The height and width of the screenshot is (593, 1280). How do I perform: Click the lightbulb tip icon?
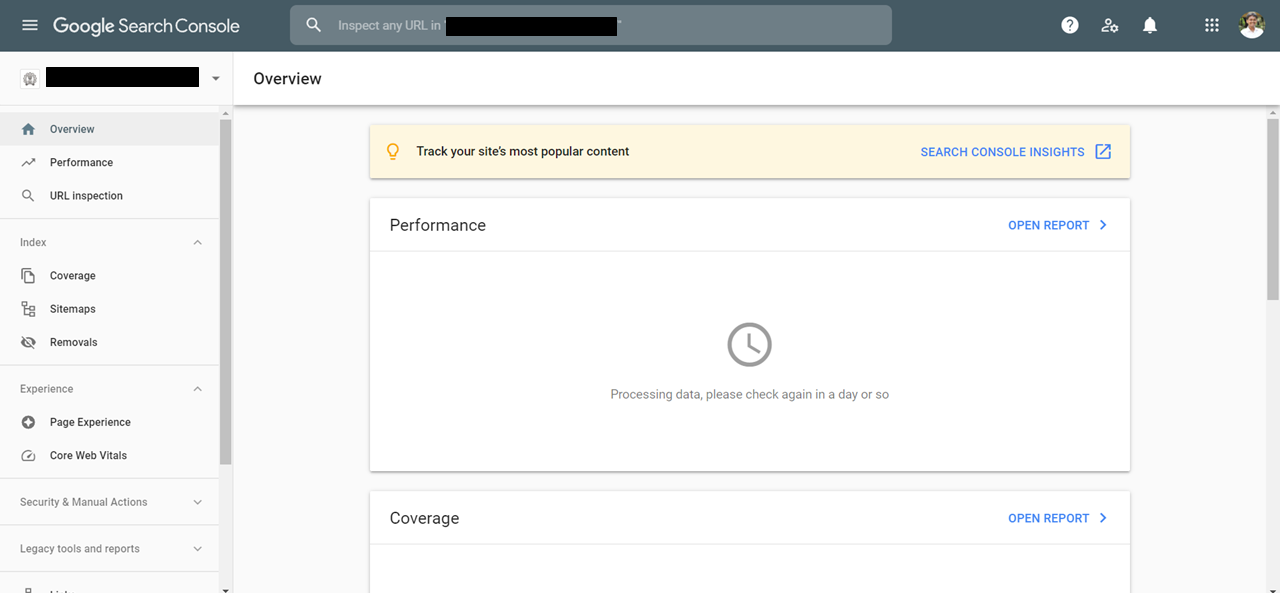(393, 152)
